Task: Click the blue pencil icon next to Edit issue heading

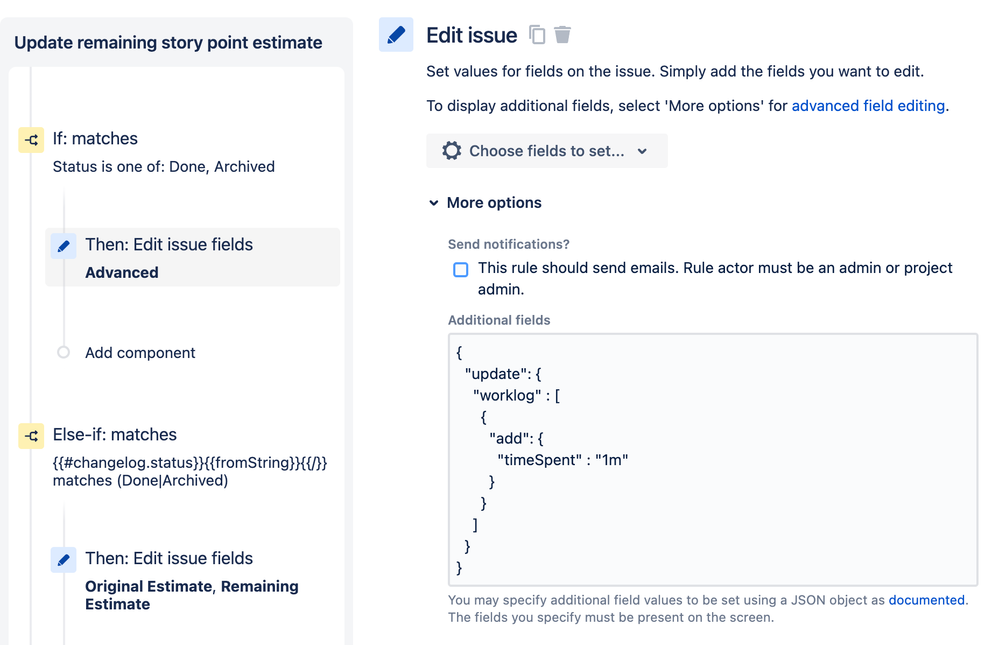Action: coord(396,34)
